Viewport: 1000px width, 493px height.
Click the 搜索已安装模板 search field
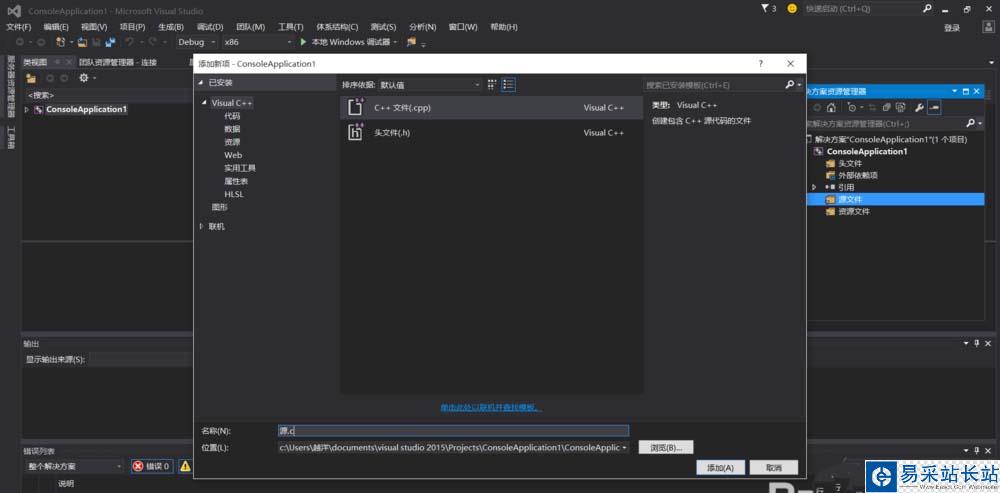[713, 84]
